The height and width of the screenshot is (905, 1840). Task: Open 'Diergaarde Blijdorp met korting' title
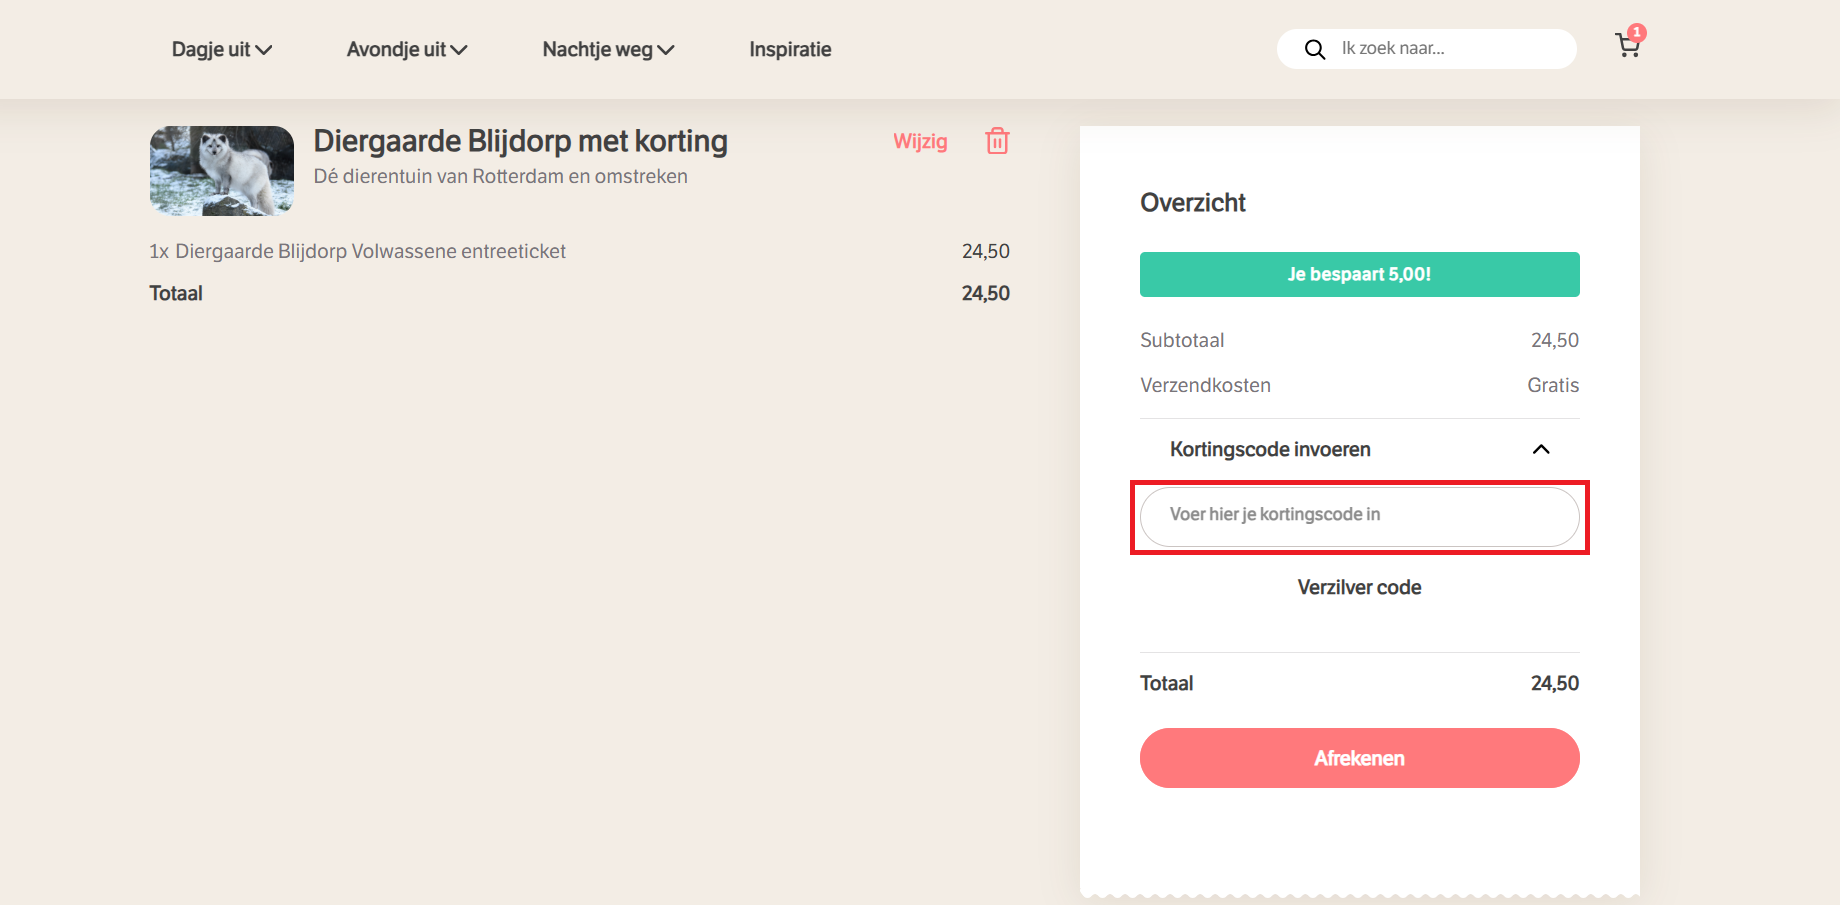tap(520, 141)
